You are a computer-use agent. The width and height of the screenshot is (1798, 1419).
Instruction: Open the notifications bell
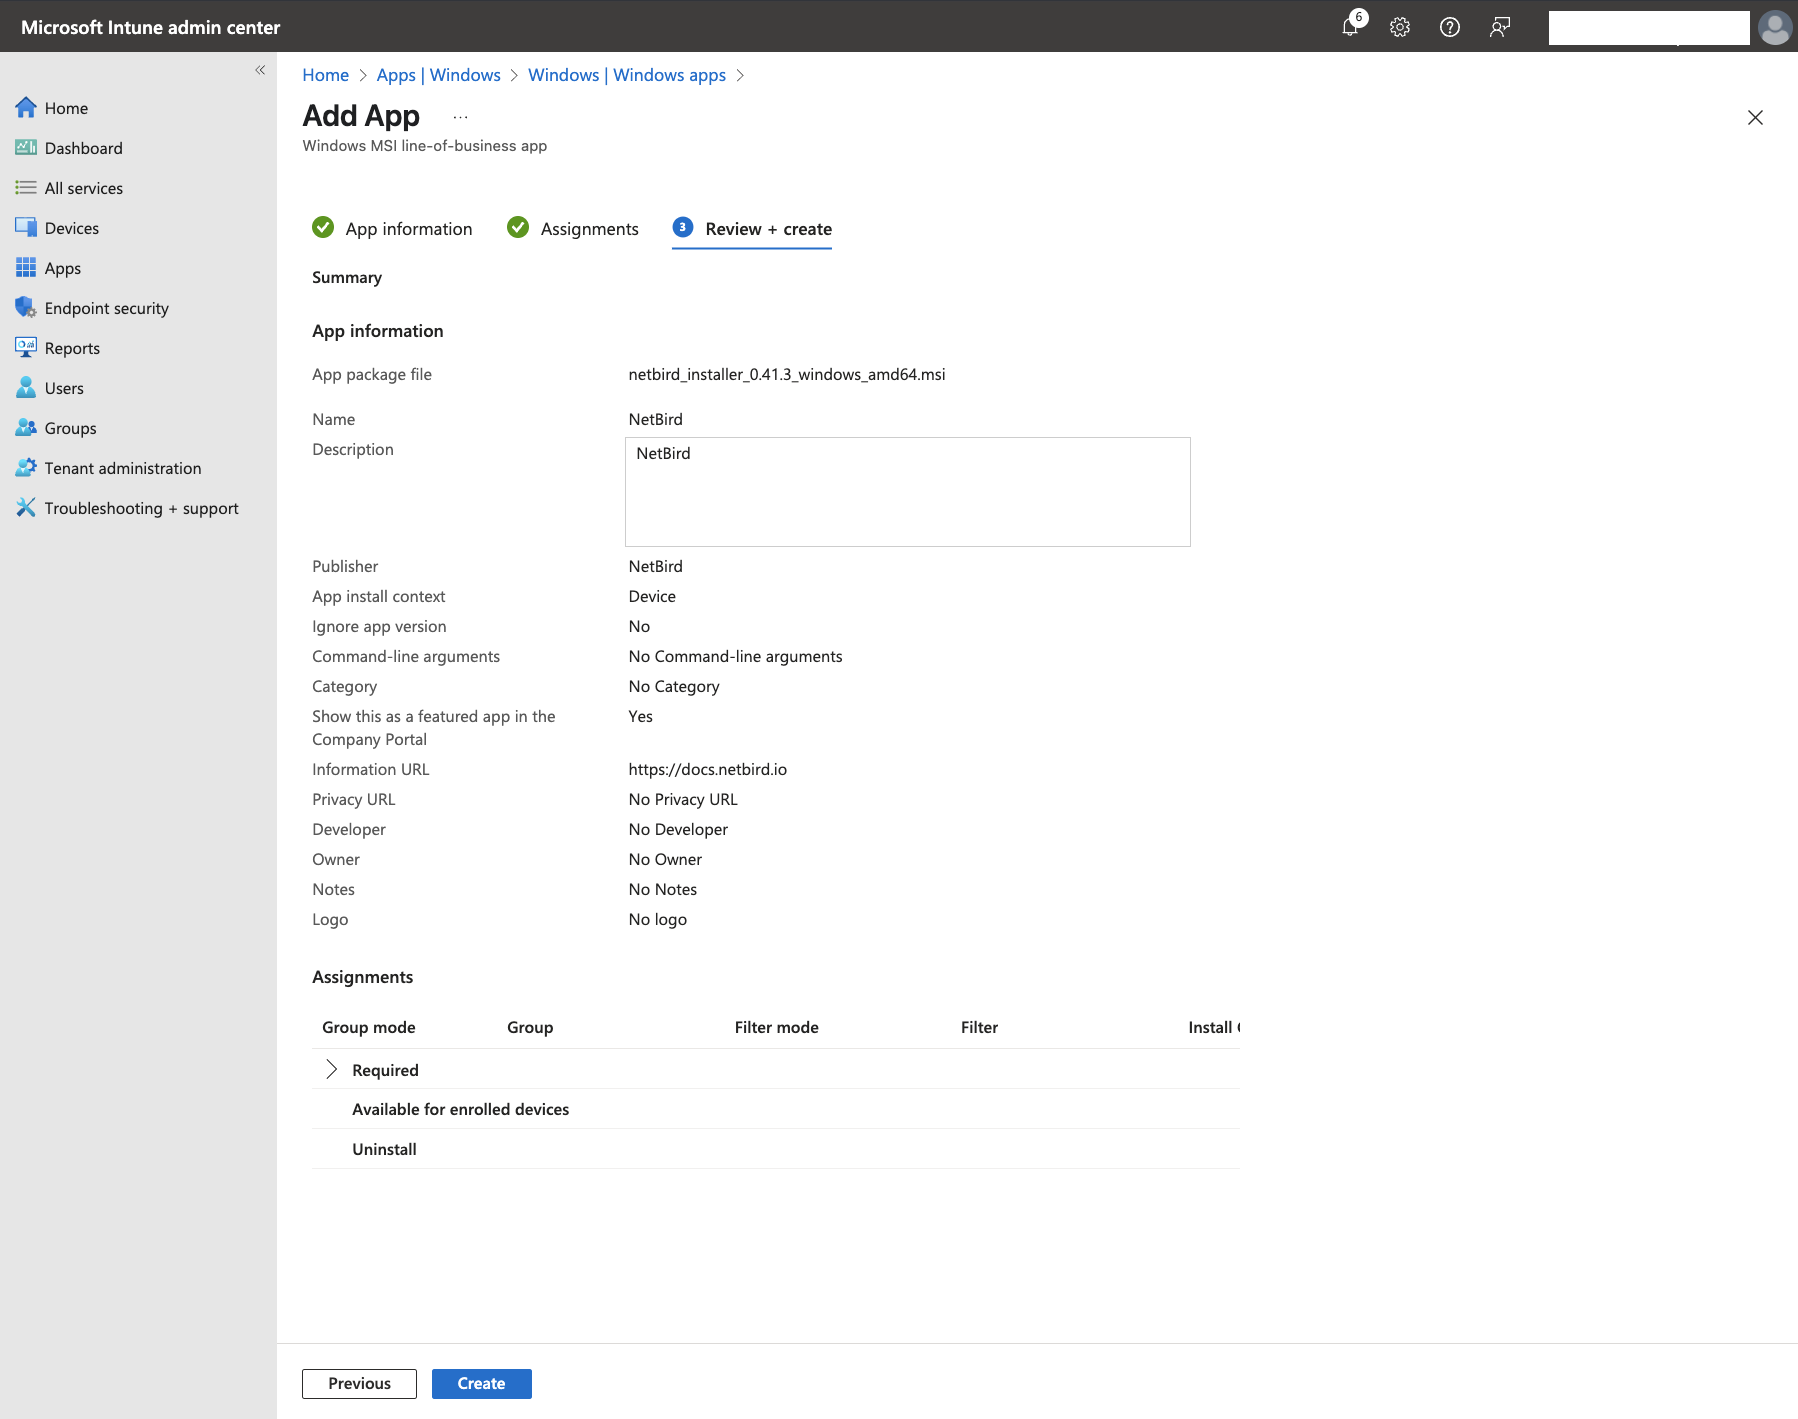[1349, 27]
